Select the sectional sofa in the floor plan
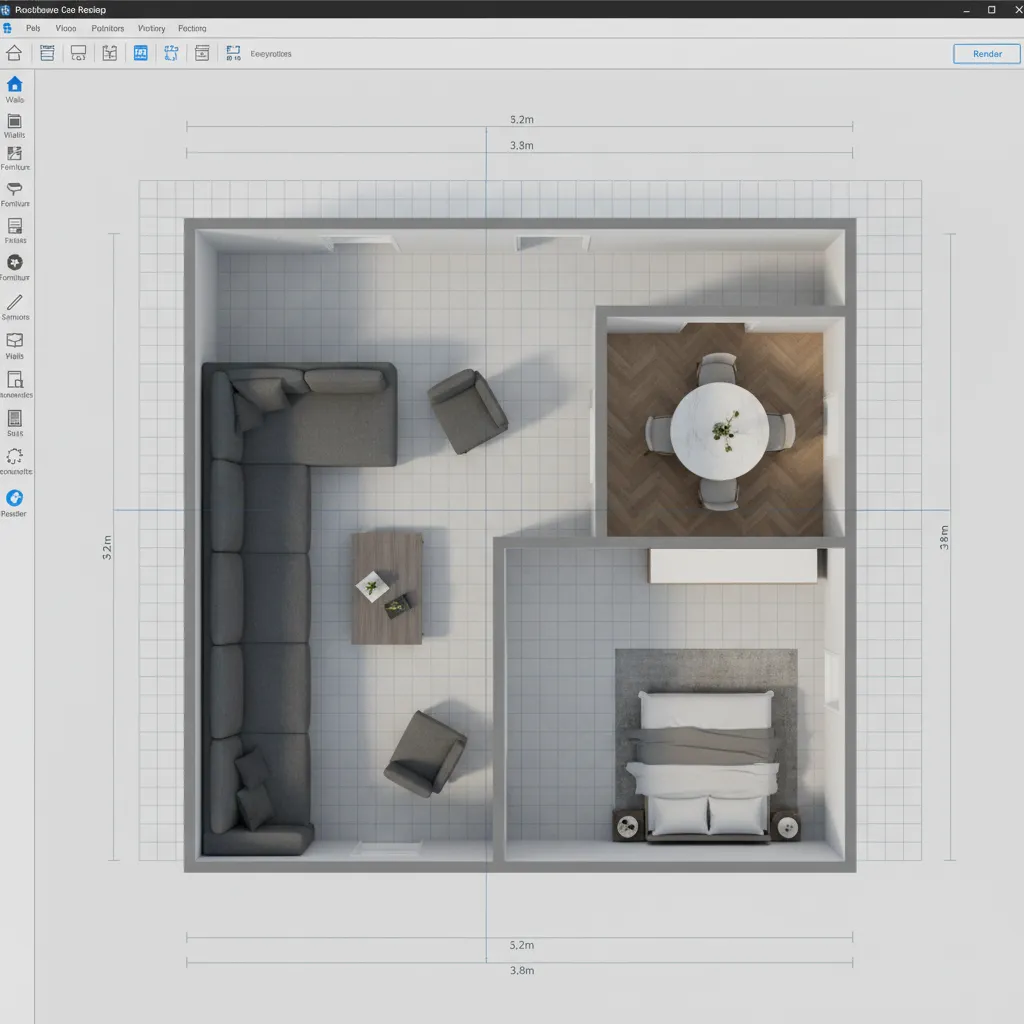Screen dimensions: 1024x1024 [x=250, y=600]
